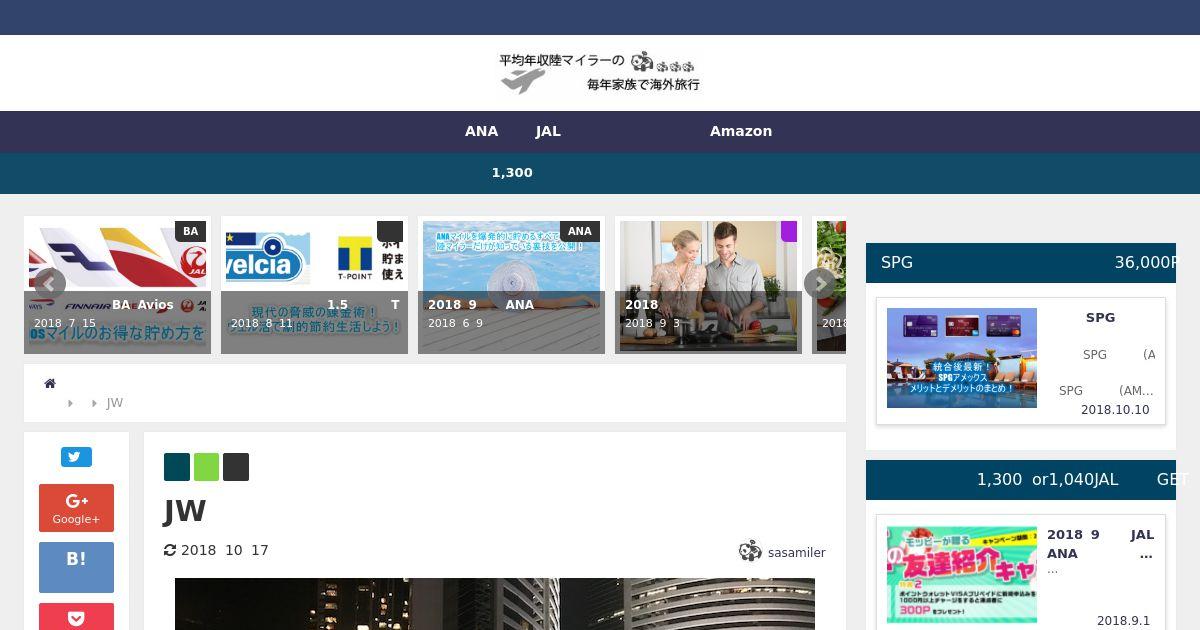Save the article to Pocket
The height and width of the screenshot is (630, 1200).
[x=76, y=617]
